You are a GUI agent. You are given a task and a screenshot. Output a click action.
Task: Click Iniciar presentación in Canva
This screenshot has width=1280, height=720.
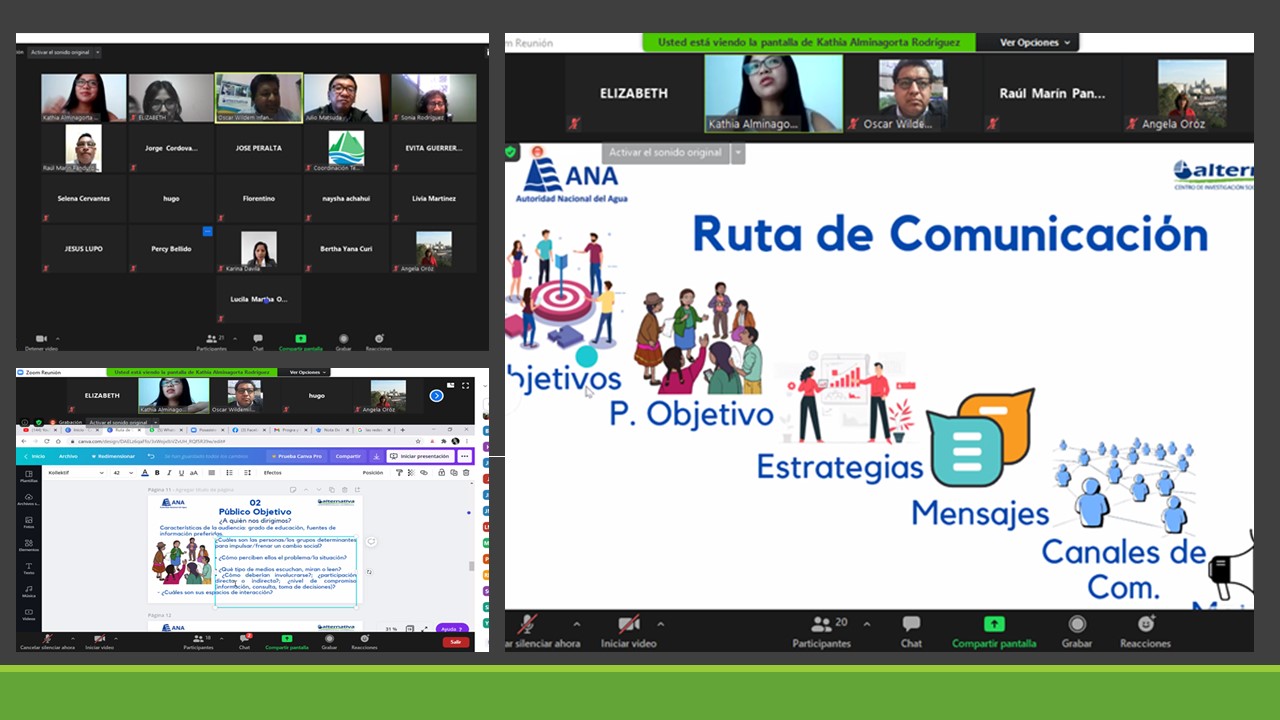click(x=420, y=456)
